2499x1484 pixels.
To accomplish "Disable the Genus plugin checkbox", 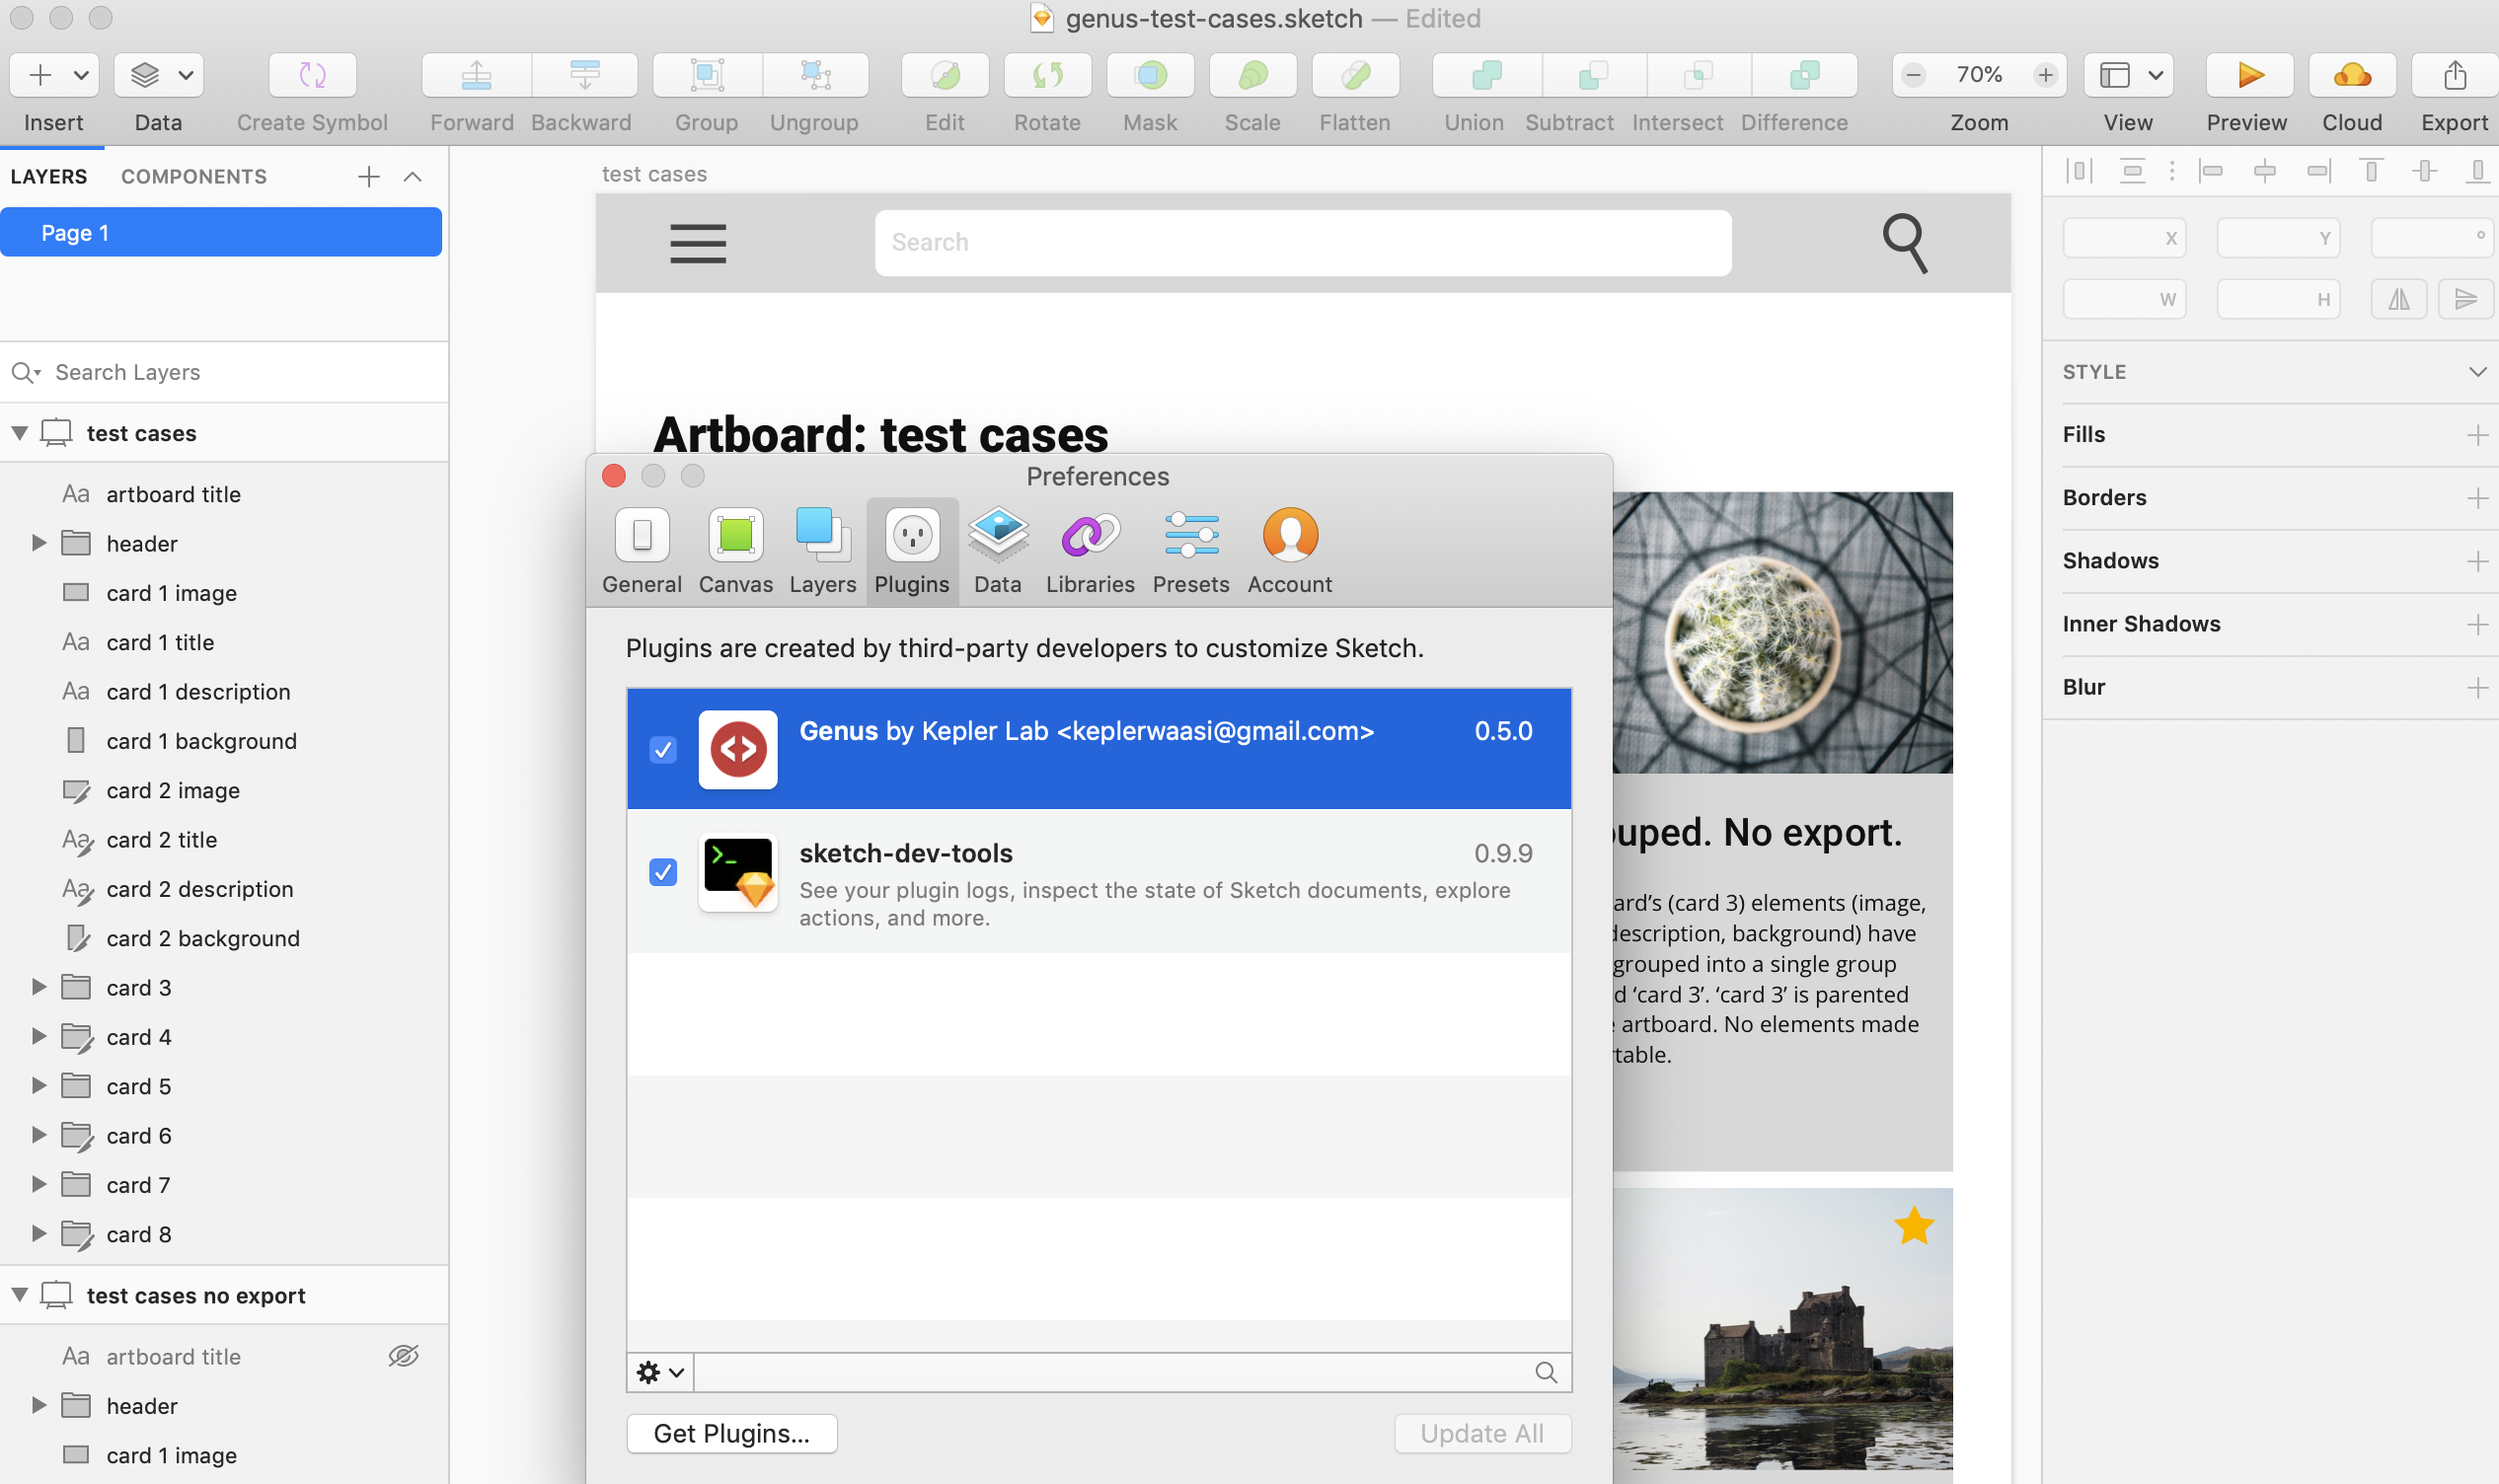I will click(x=663, y=749).
